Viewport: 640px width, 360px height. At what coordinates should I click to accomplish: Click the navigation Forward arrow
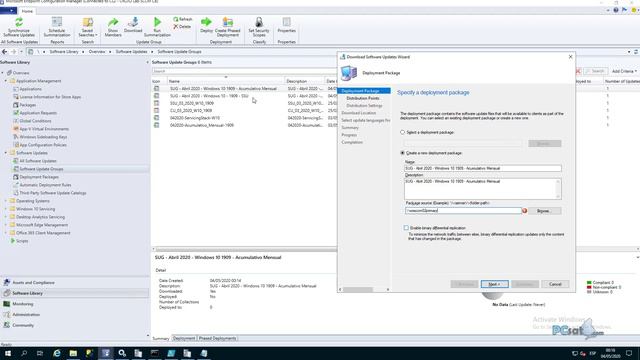(13, 52)
